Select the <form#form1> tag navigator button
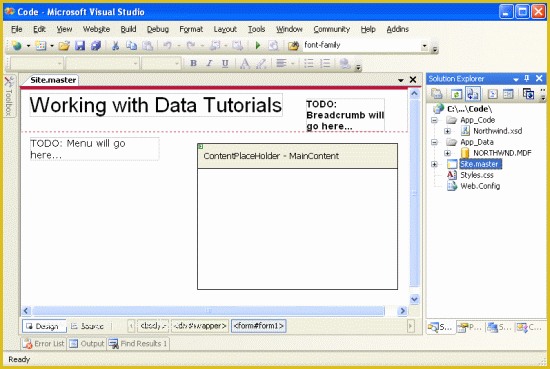 tap(259, 326)
